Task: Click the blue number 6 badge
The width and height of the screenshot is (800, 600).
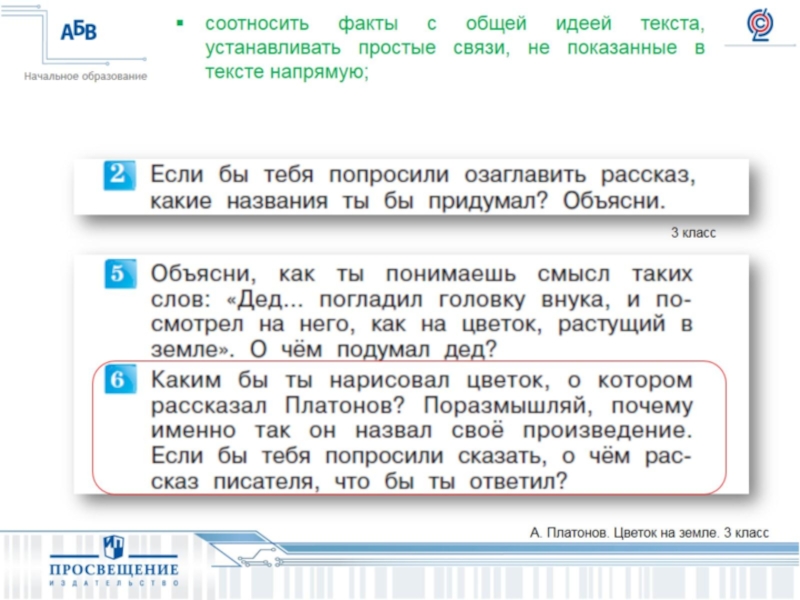Action: coord(120,379)
